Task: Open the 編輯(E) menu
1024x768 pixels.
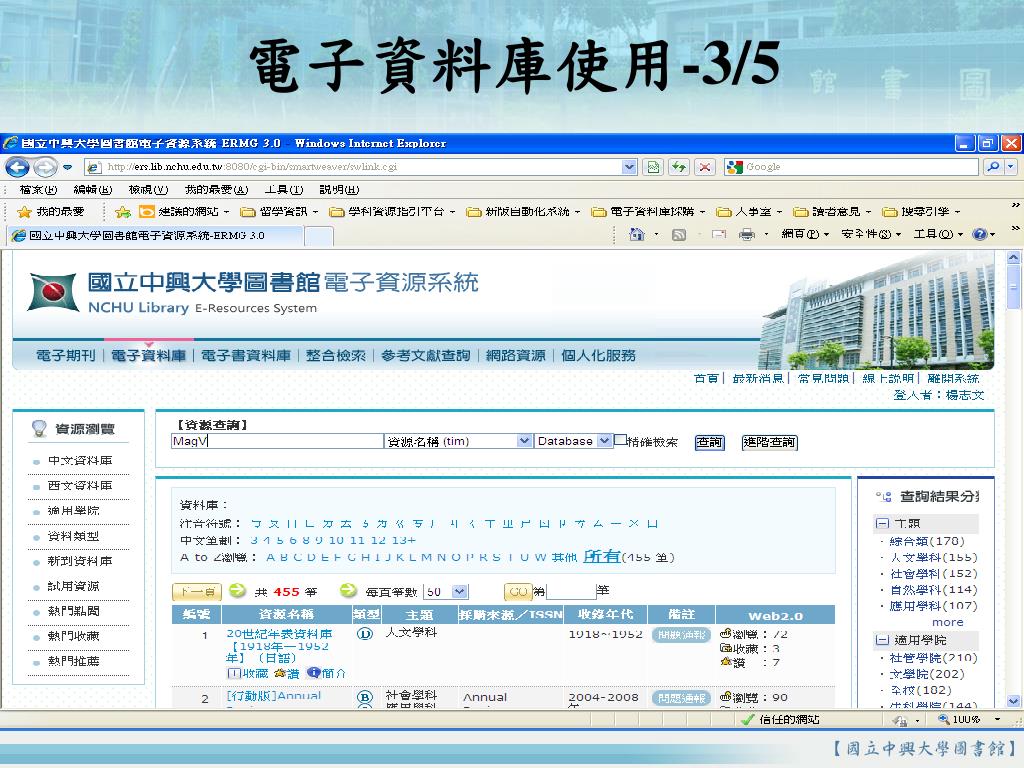Action: coord(93,190)
